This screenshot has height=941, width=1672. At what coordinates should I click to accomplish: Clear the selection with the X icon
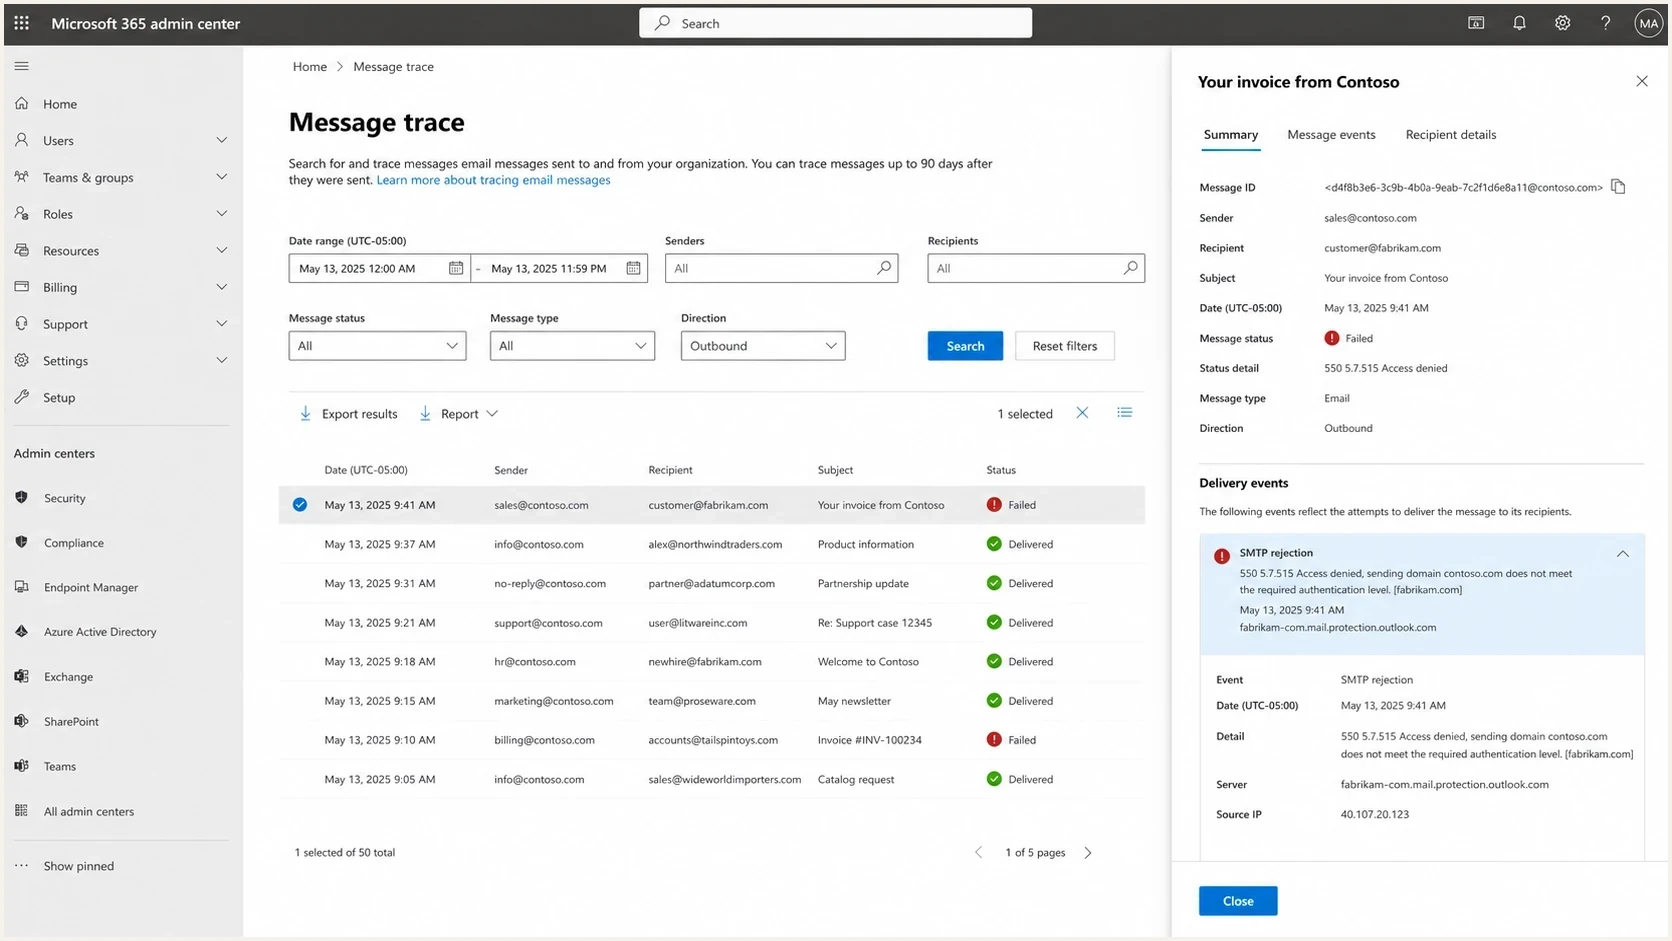[1082, 413]
